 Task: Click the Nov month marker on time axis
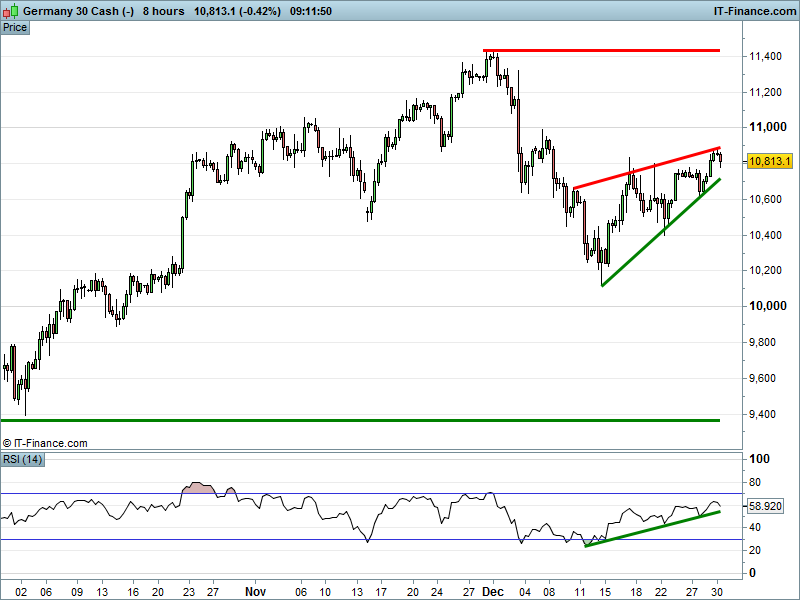pyautogui.click(x=258, y=591)
